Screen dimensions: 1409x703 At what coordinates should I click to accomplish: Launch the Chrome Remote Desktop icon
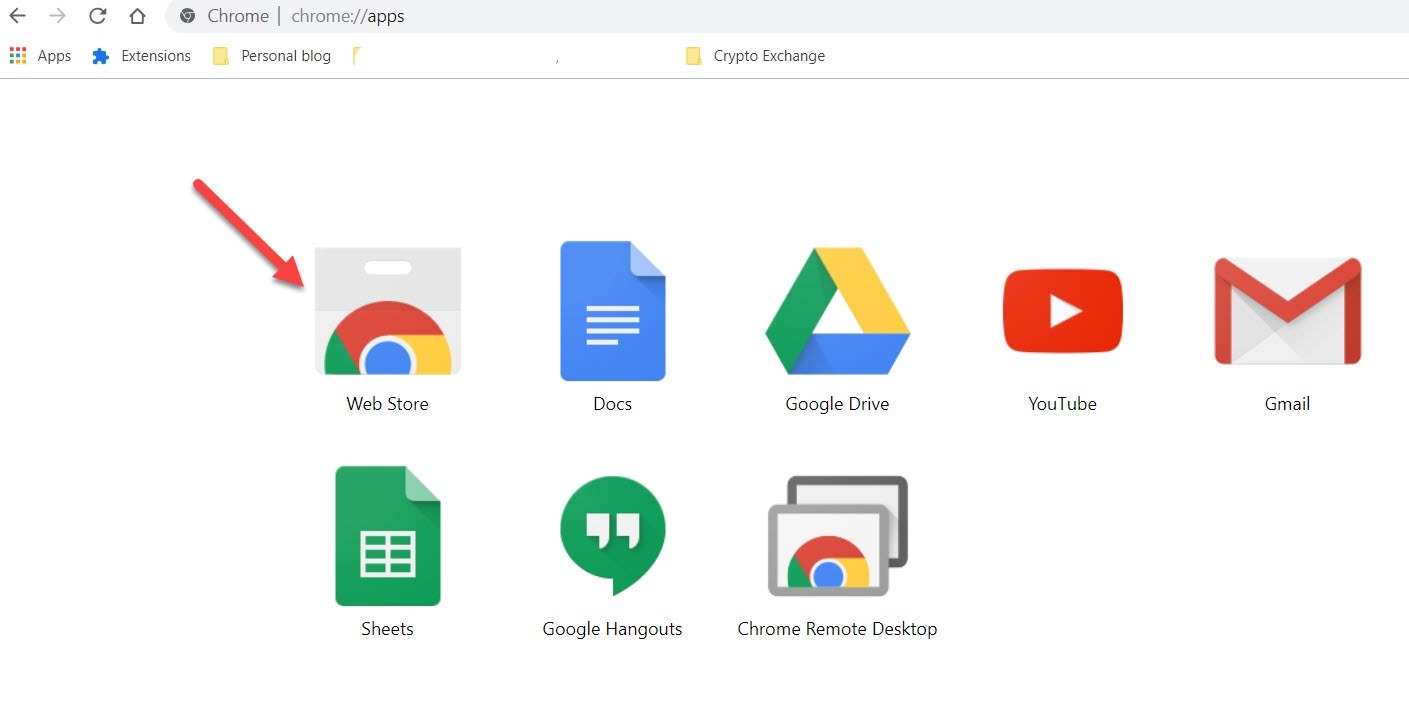pyautogui.click(x=837, y=536)
